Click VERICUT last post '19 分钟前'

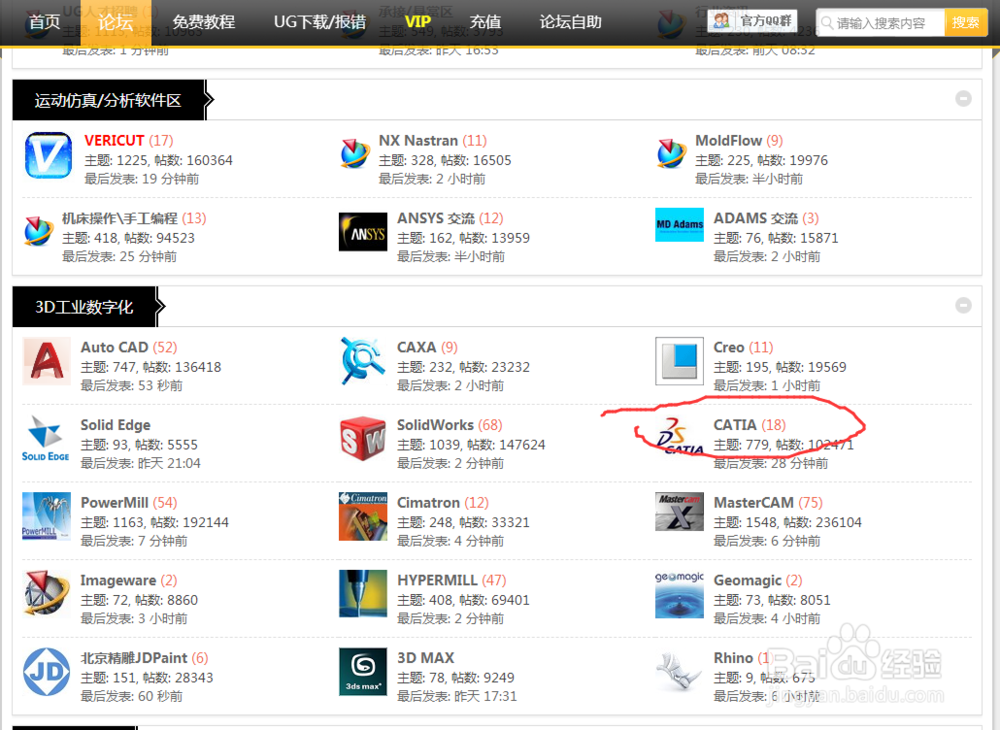click(170, 179)
